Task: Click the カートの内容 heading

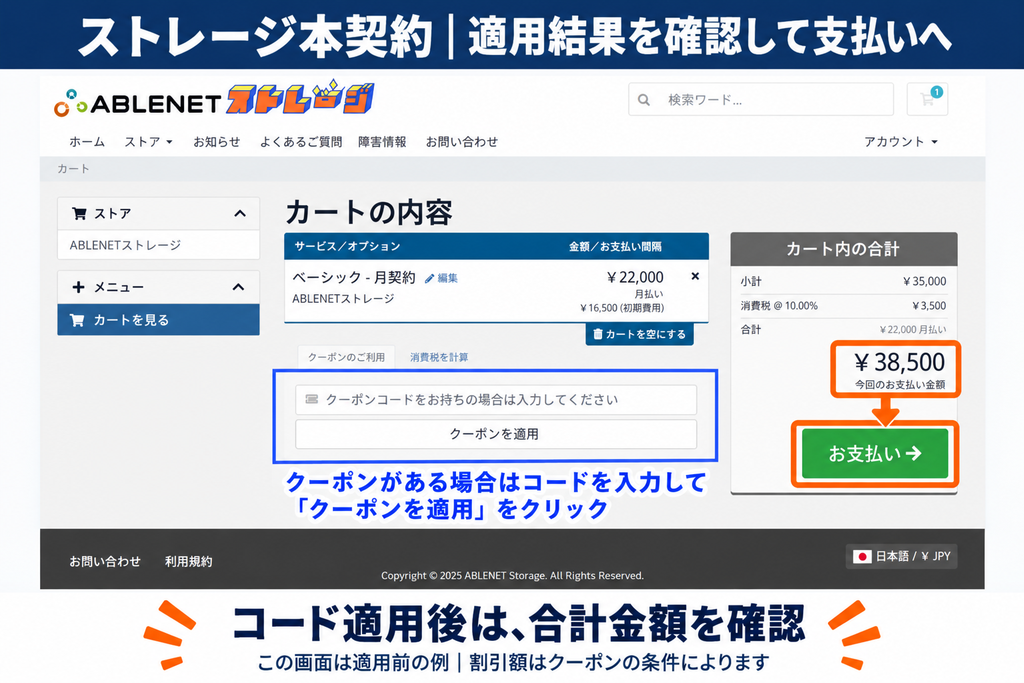Action: point(368,213)
